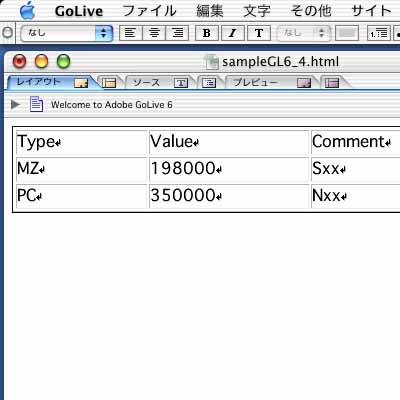
Task: Open the frame editor tab icon
Action: (x=109, y=83)
